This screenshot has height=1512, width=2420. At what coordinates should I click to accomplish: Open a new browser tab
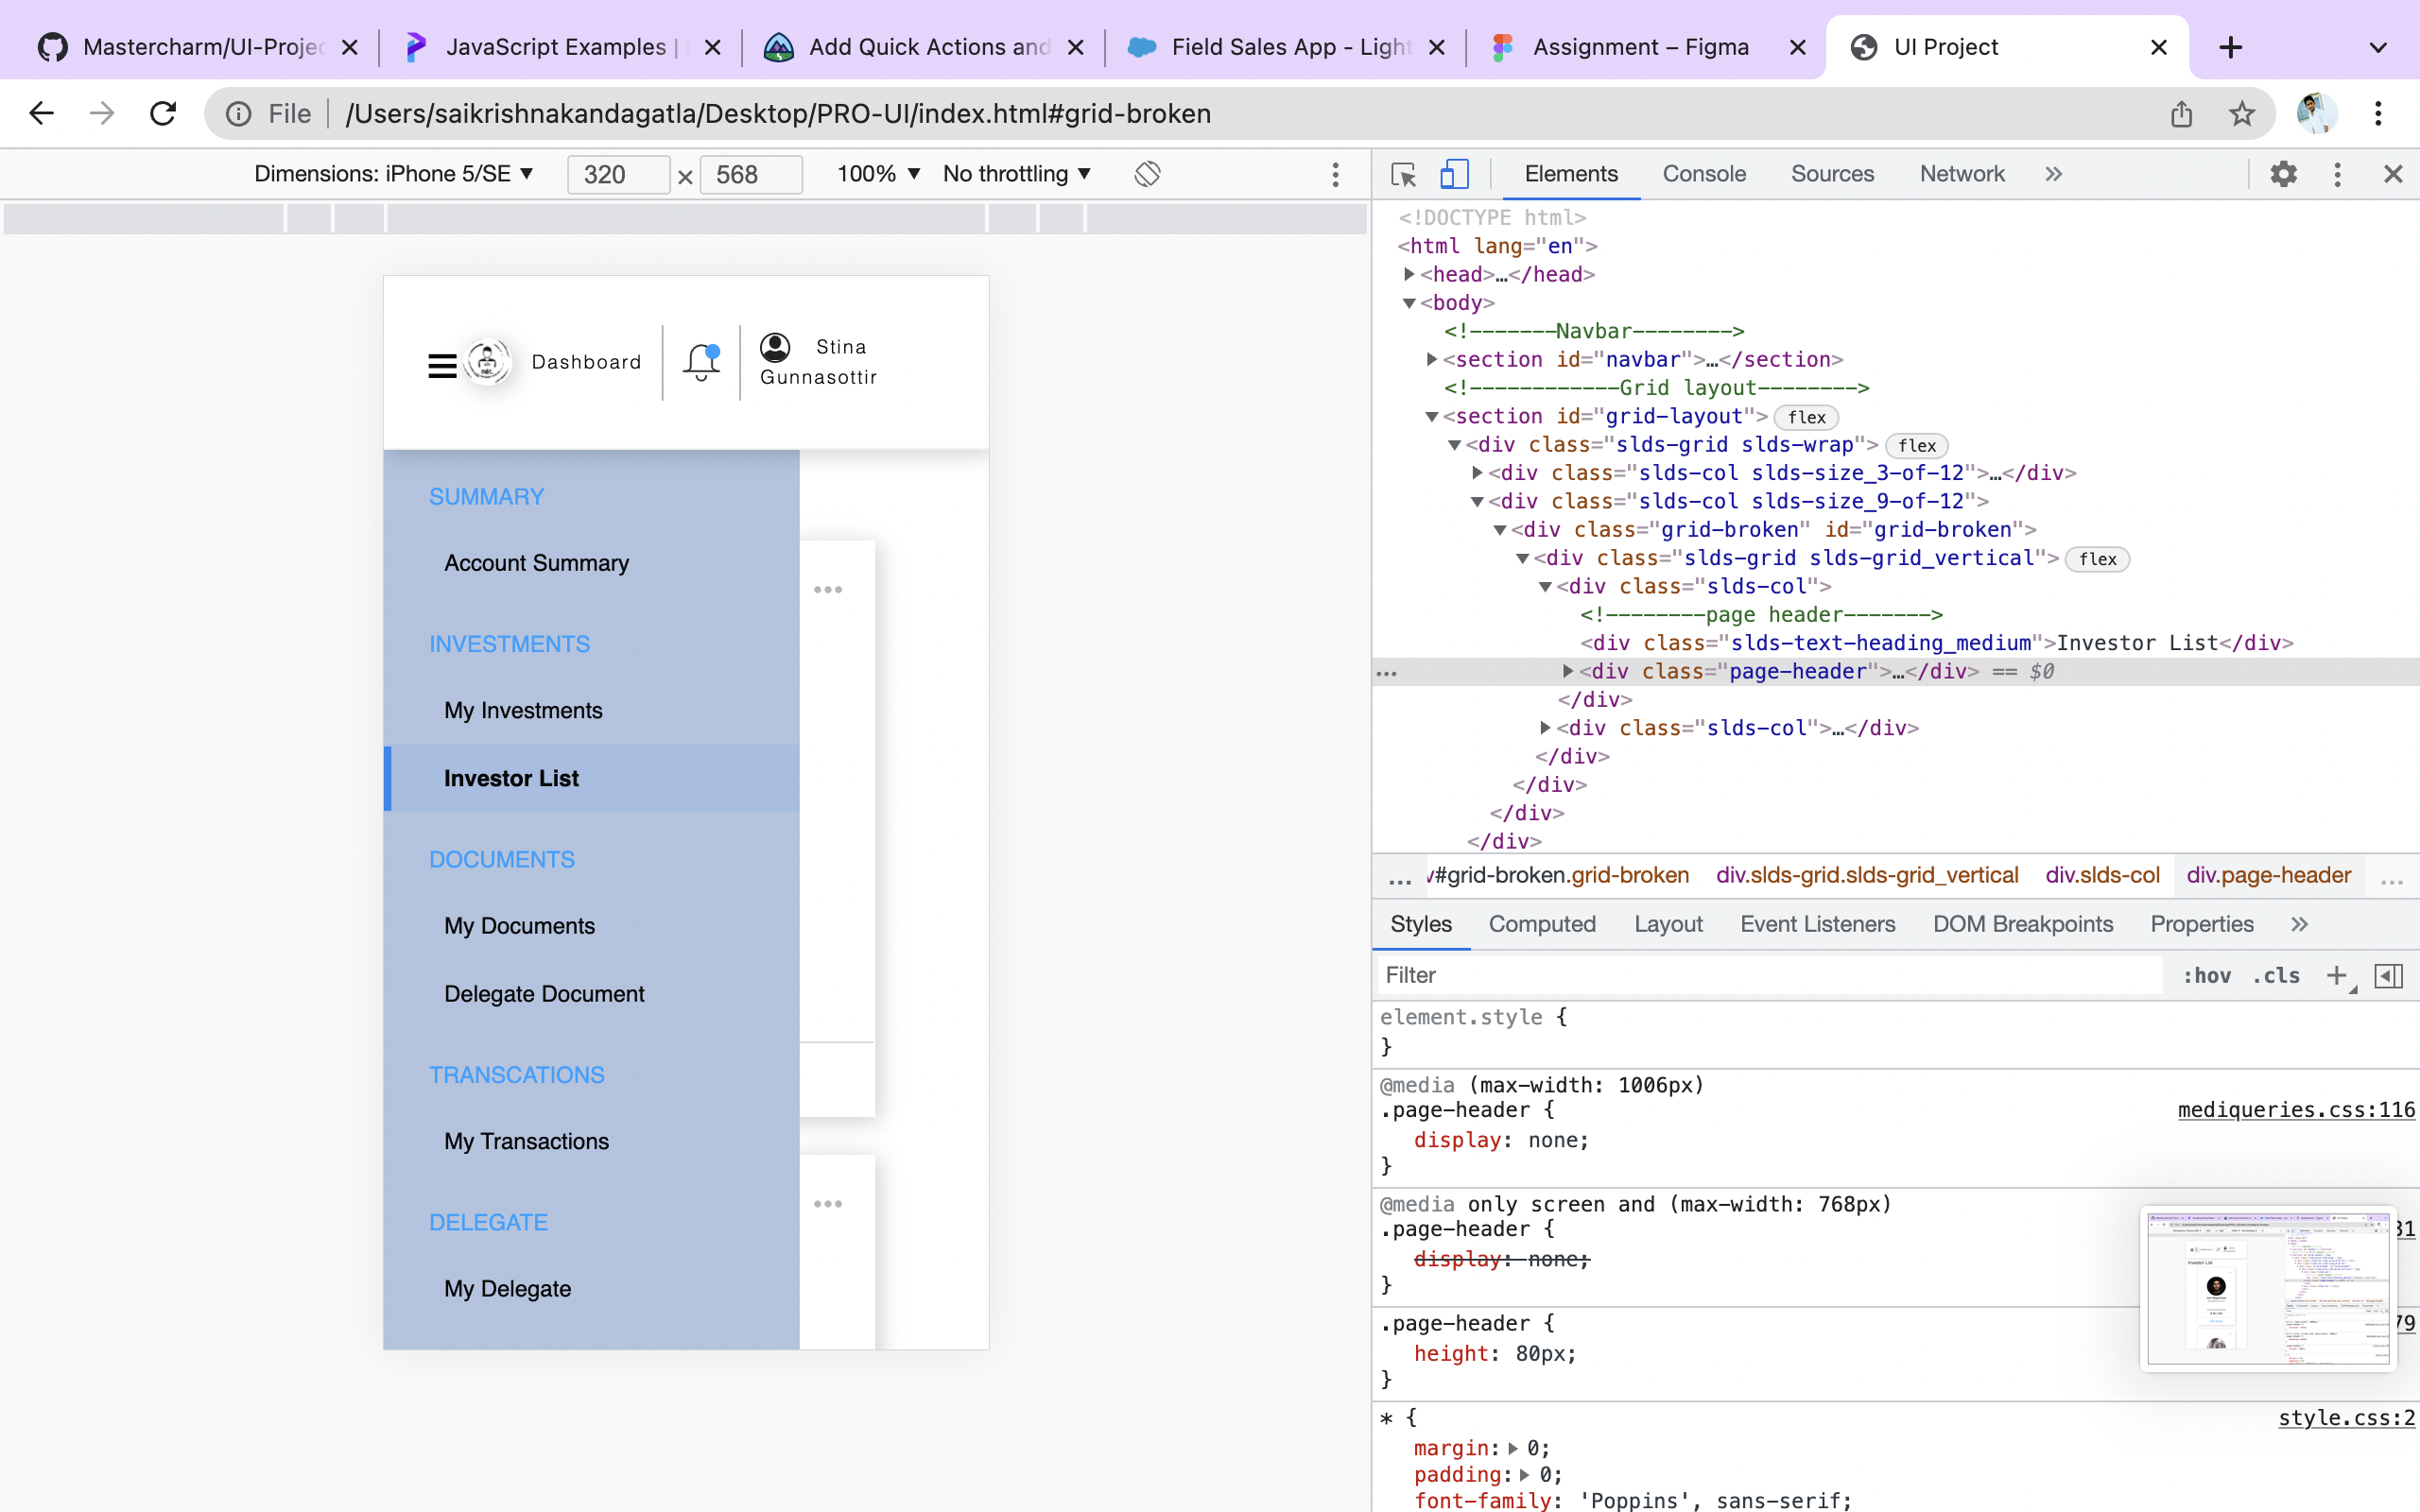click(2231, 47)
